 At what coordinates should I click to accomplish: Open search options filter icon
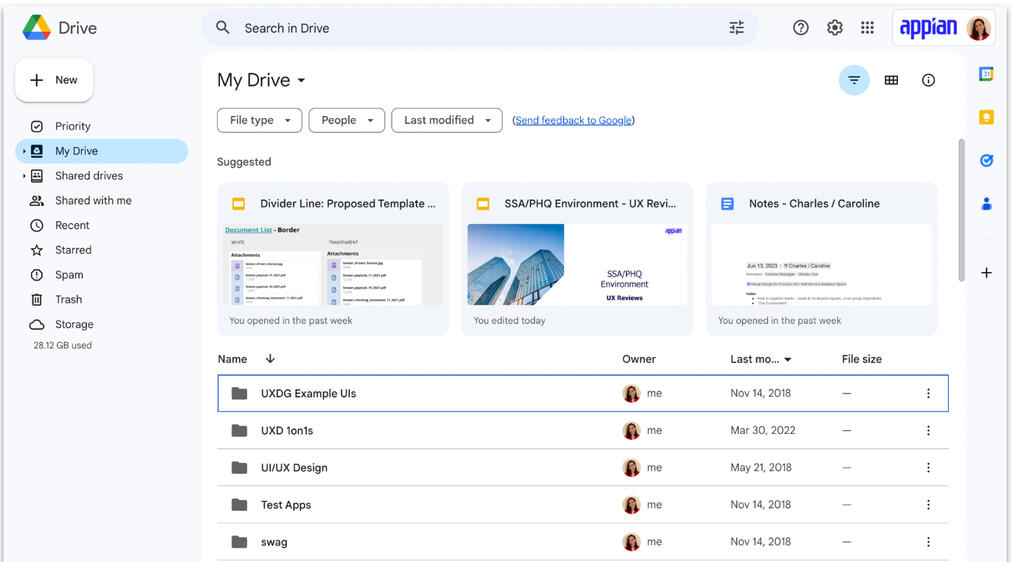tap(736, 28)
